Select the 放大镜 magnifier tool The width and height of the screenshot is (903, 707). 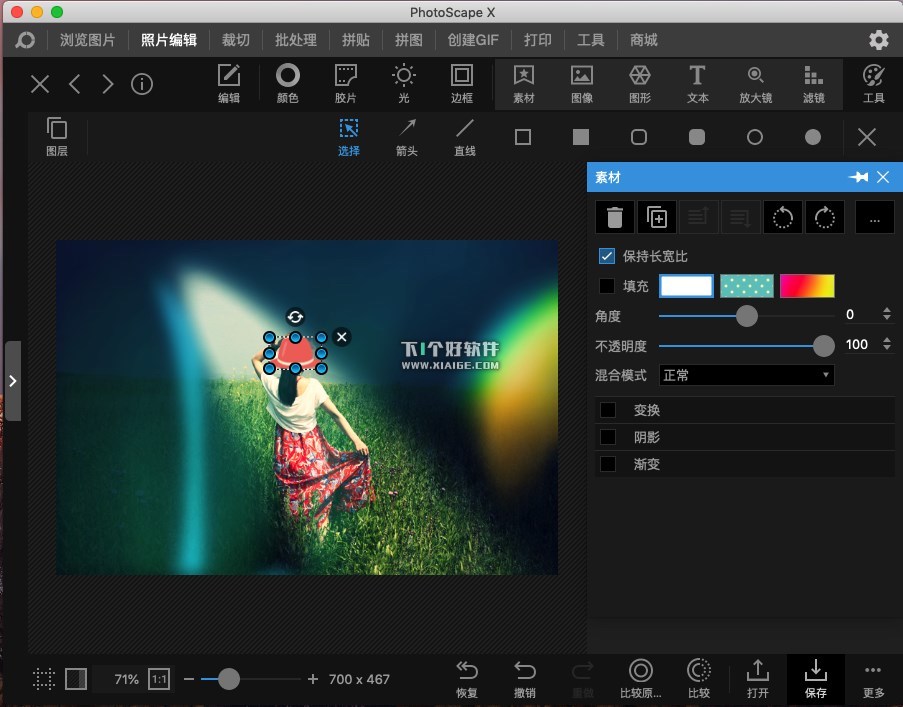(755, 84)
